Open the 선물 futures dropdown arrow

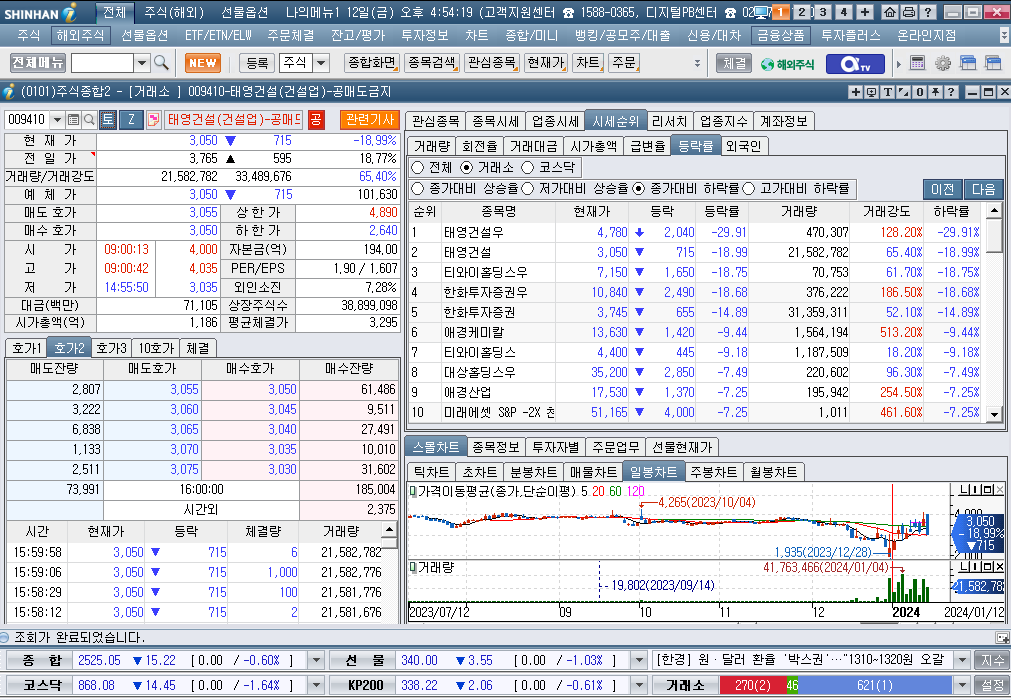[x=639, y=660]
